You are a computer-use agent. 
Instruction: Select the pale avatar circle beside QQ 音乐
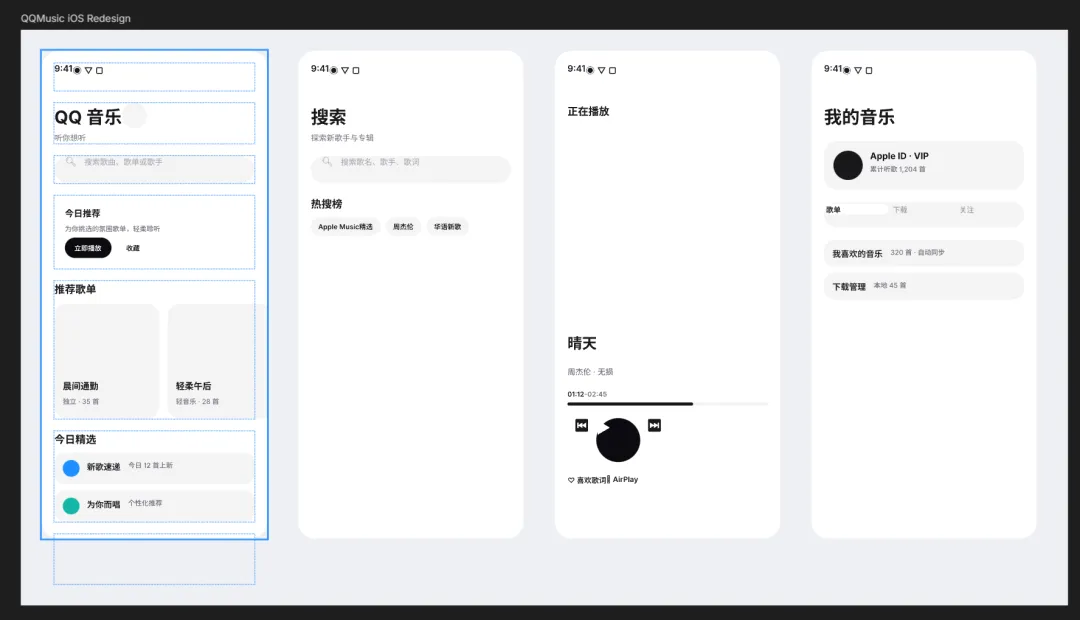click(x=135, y=116)
